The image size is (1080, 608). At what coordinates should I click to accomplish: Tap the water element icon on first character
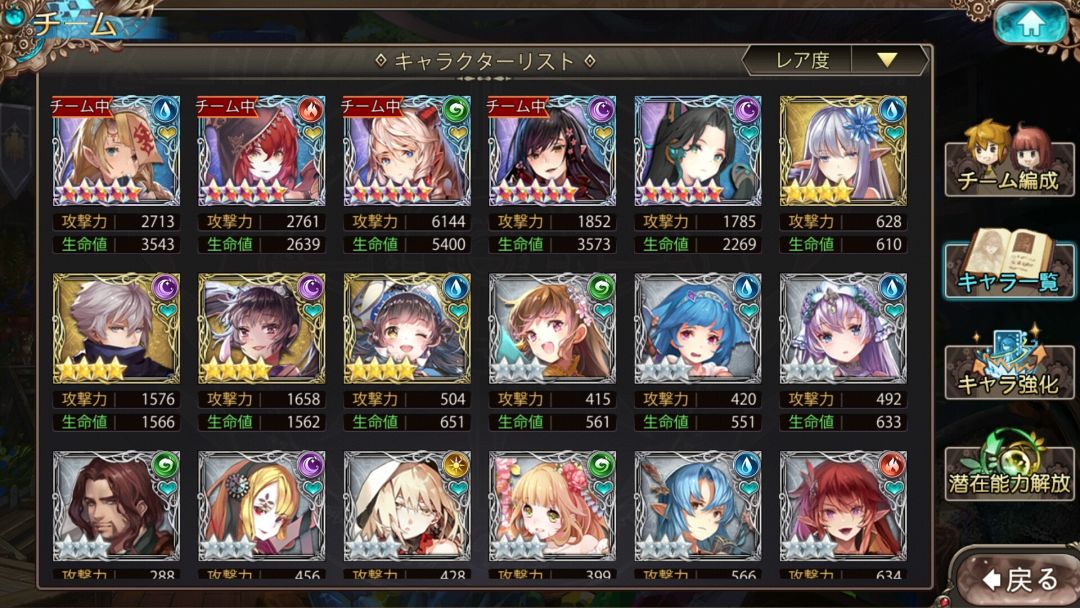click(165, 109)
